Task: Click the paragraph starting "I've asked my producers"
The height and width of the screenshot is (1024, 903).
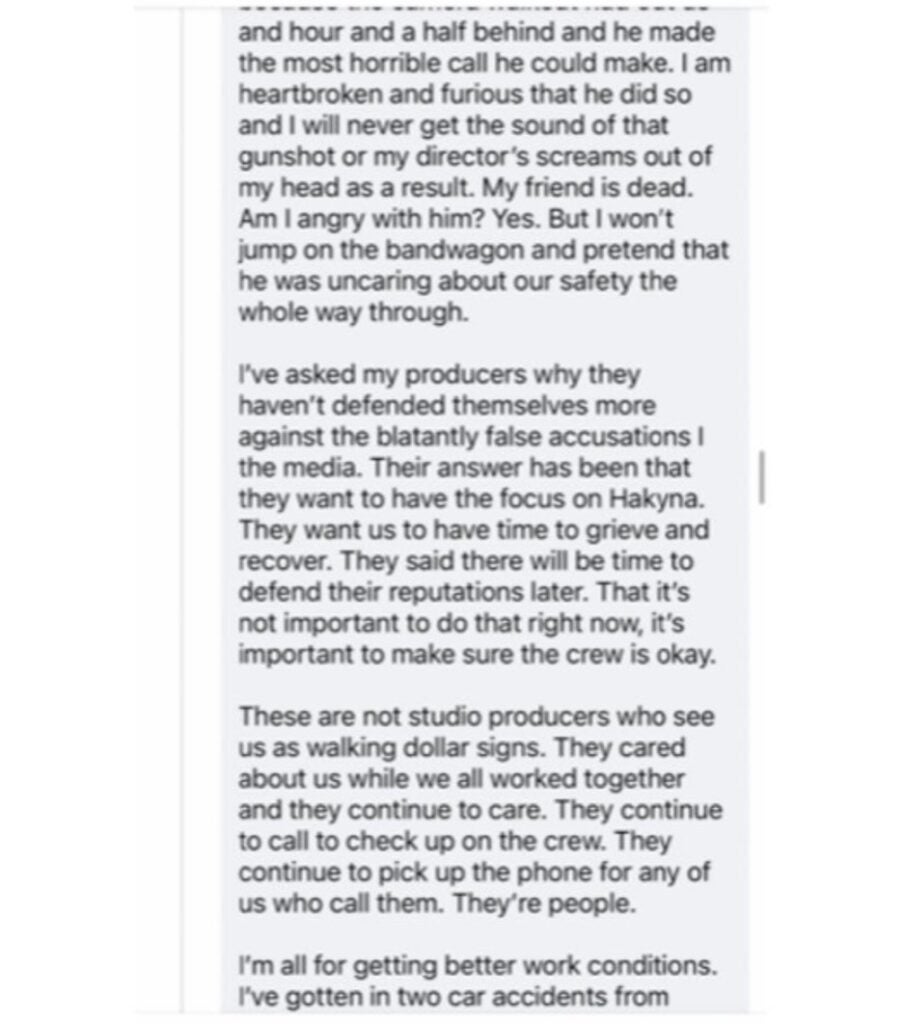Action: coord(477,515)
